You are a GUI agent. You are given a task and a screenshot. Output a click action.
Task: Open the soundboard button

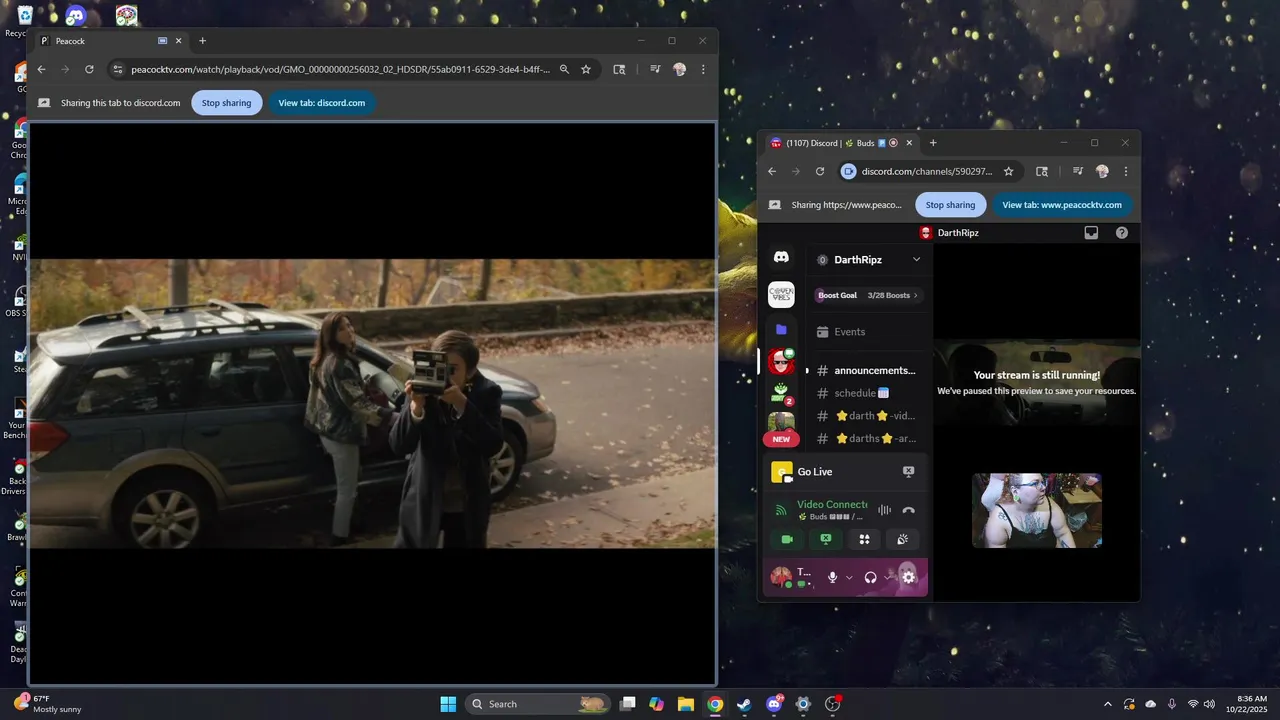(x=902, y=539)
